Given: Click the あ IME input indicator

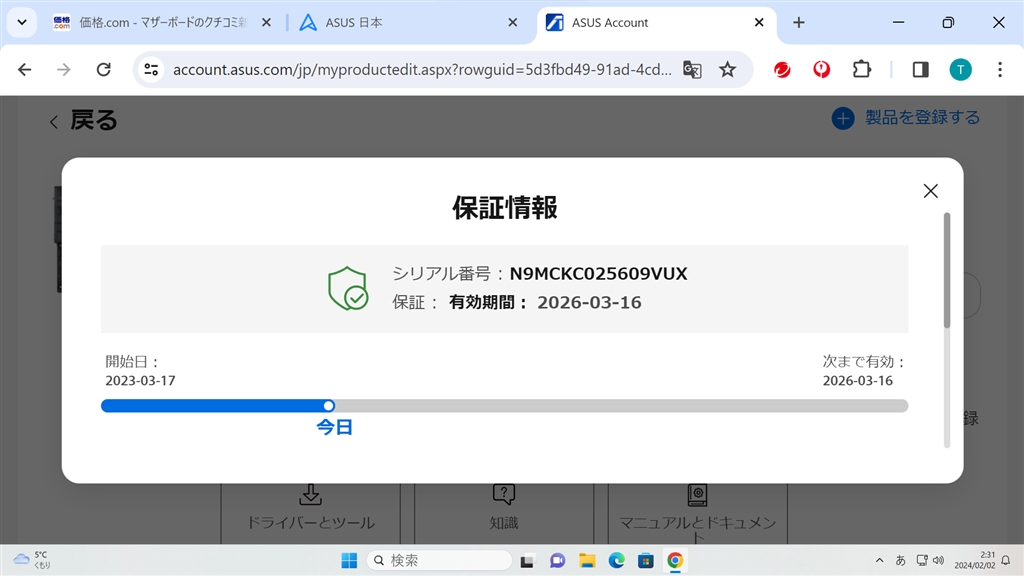Looking at the screenshot, I should coord(901,560).
